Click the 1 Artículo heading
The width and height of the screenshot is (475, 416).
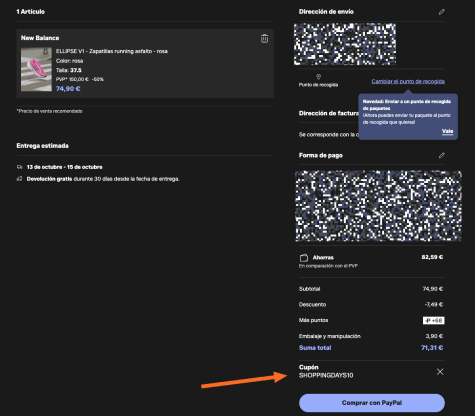(31, 12)
